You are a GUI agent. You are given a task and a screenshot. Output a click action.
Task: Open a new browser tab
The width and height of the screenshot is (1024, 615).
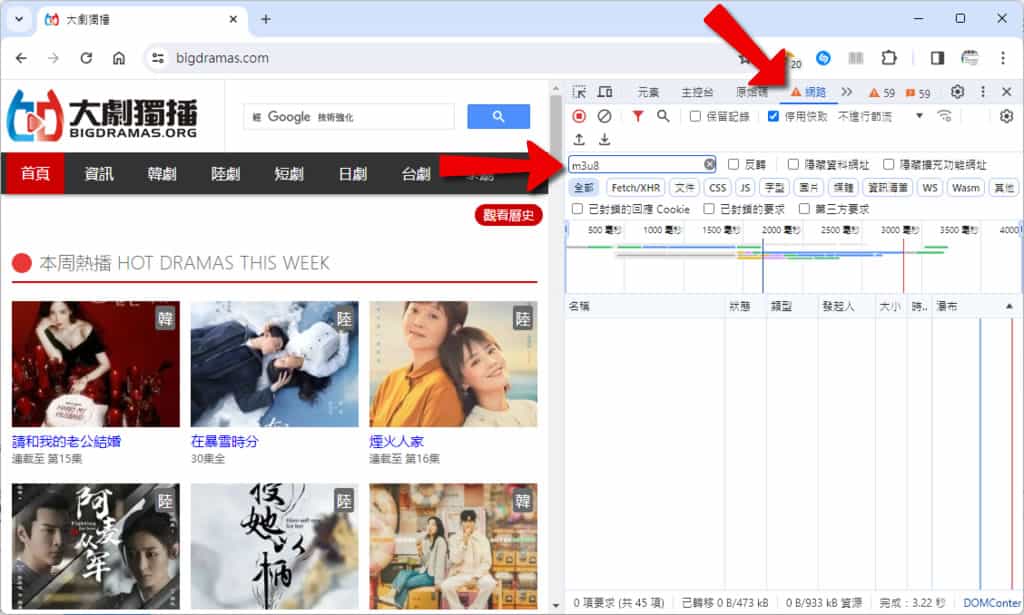point(265,19)
